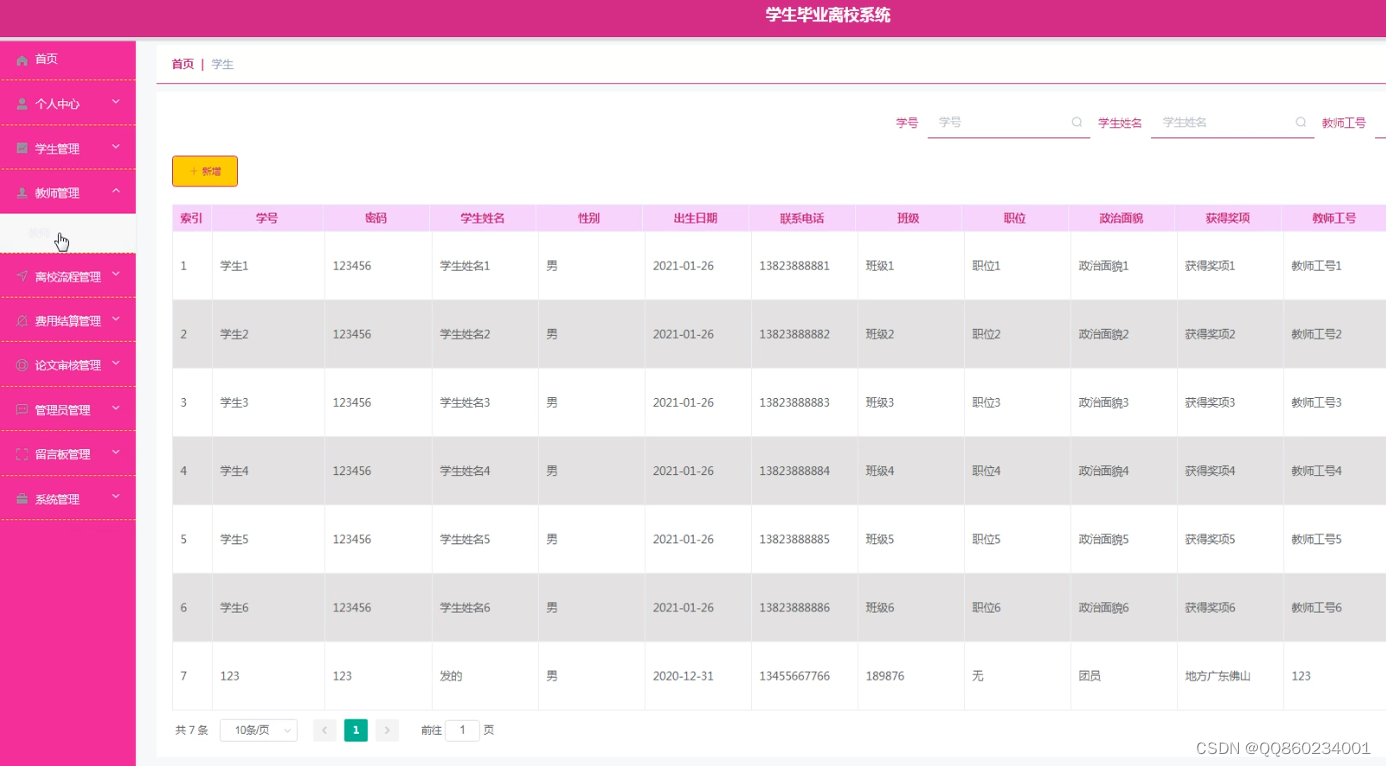Click the chat-bubble icon beside 管理员管理
Image resolution: width=1386 pixels, height=766 pixels.
click(x=22, y=410)
